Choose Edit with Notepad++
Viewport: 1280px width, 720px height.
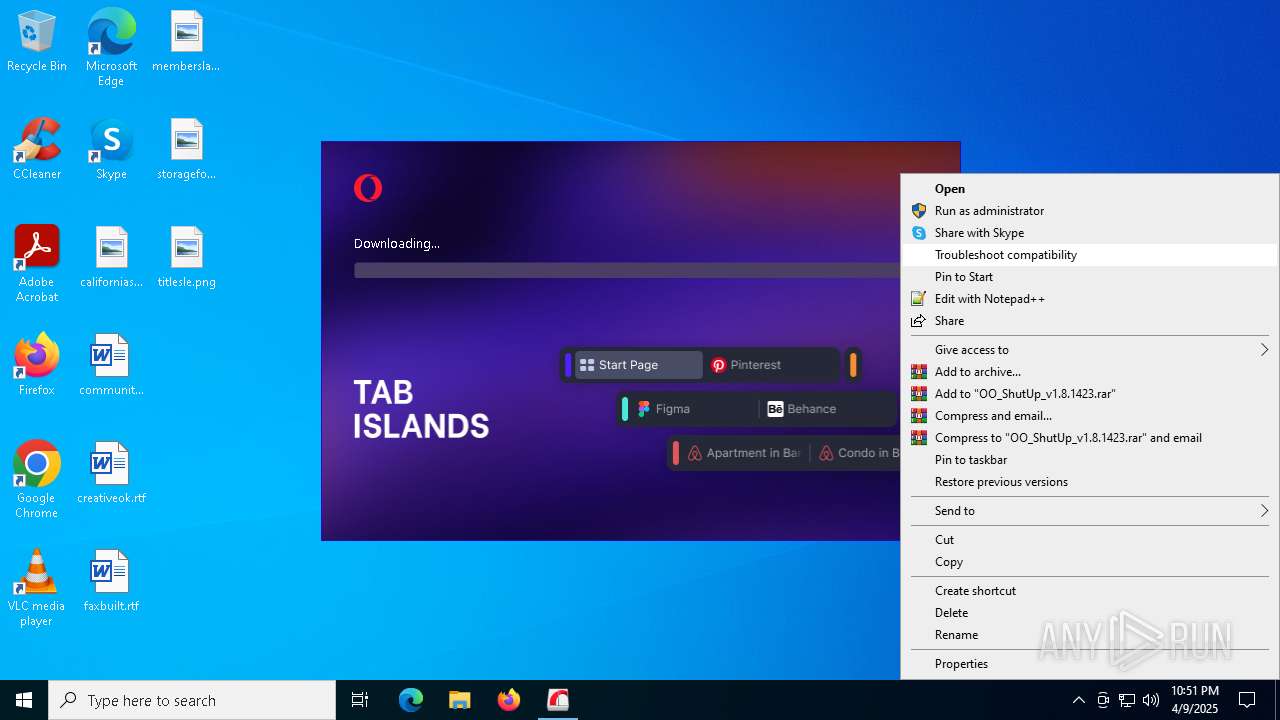(1090, 299)
